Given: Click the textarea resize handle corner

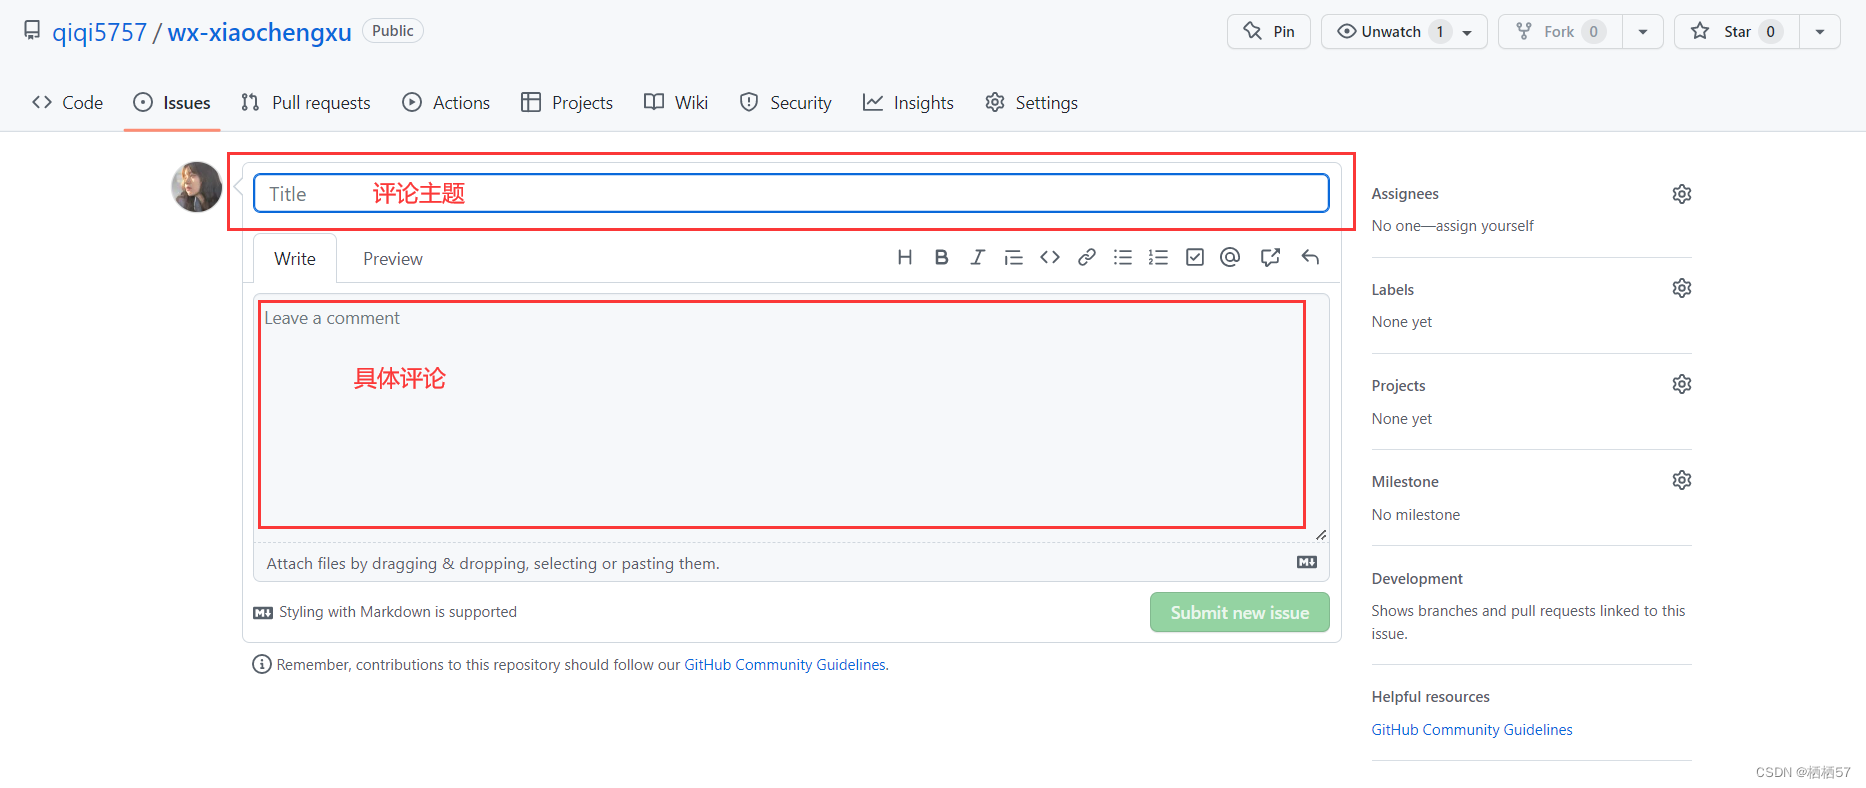Looking at the screenshot, I should coord(1321,535).
